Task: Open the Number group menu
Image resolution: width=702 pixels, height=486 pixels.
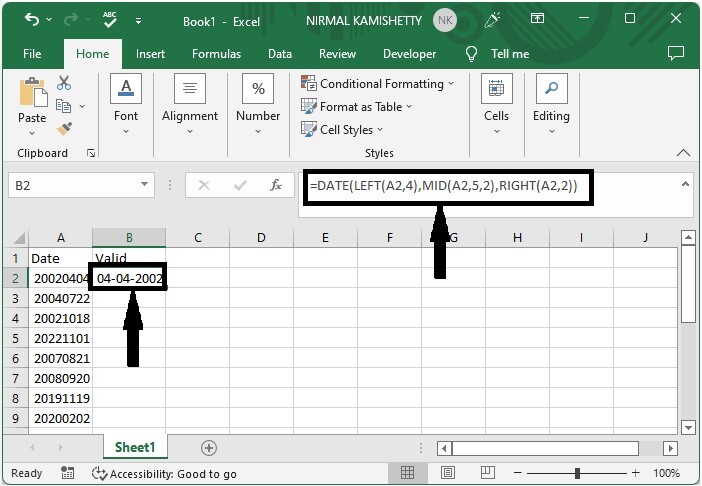Action: [x=258, y=104]
